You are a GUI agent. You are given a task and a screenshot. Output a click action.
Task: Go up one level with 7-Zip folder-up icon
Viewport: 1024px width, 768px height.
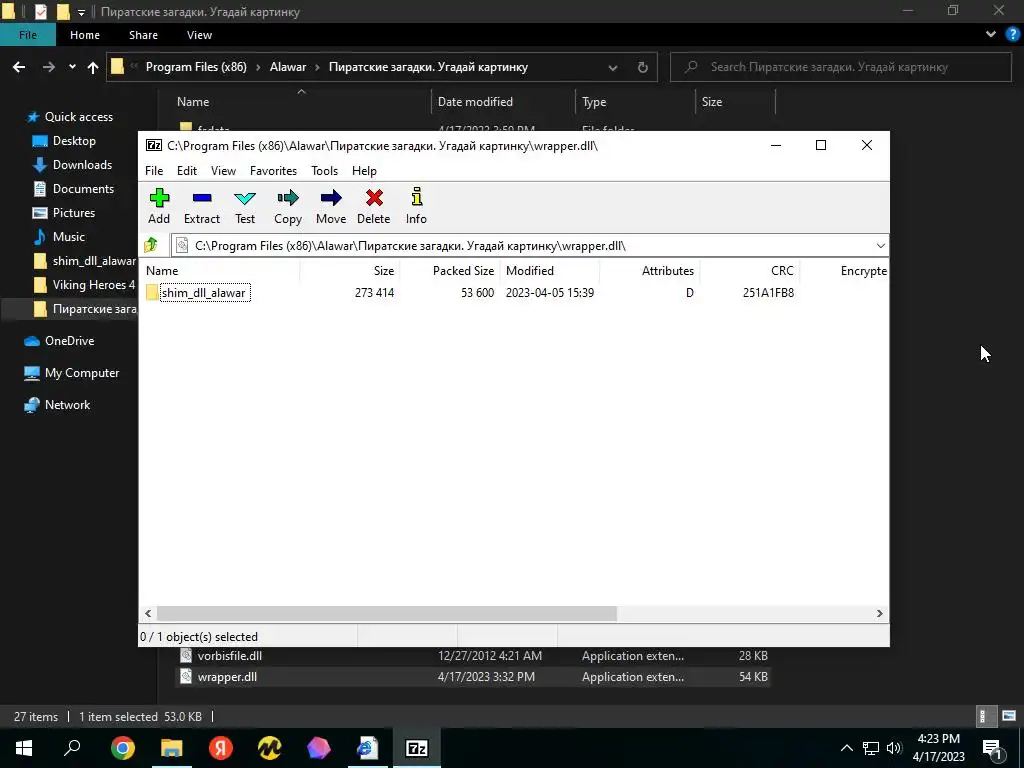tap(152, 246)
